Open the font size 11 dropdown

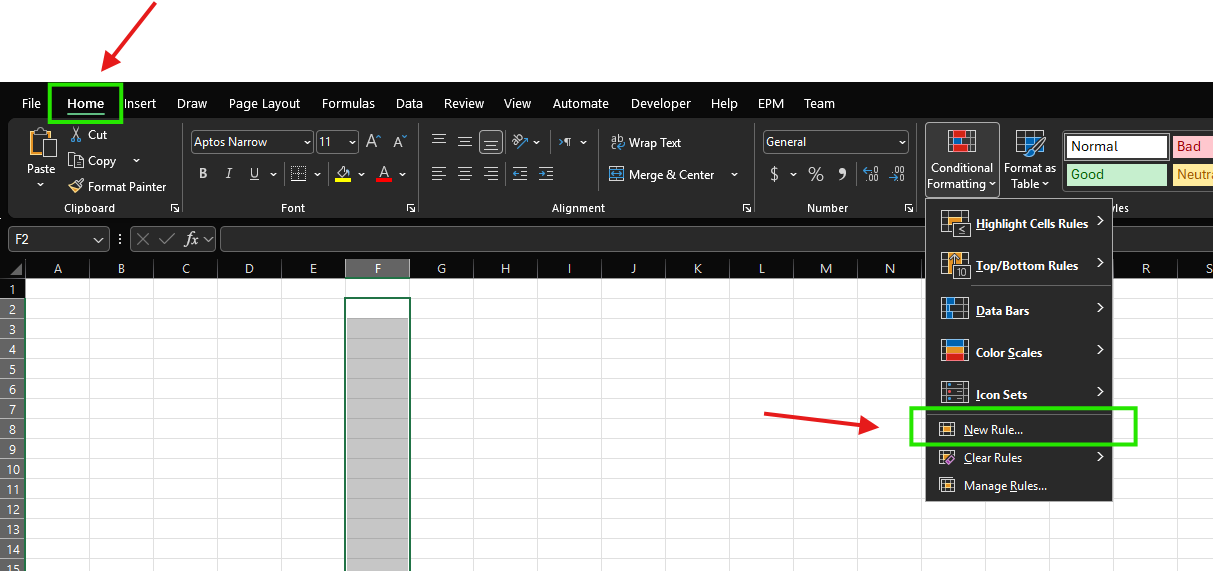pyautogui.click(x=352, y=142)
